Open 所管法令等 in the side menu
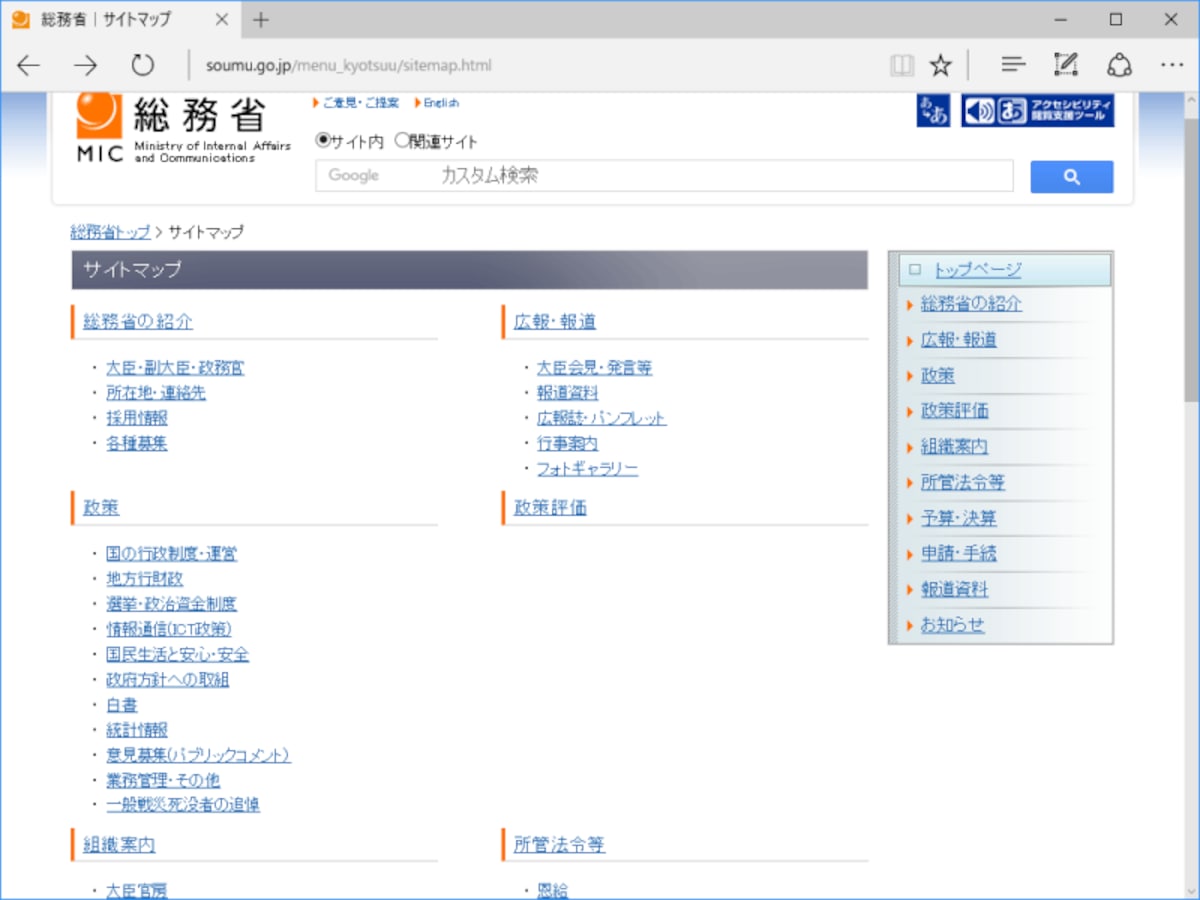This screenshot has width=1200, height=900. (x=962, y=483)
